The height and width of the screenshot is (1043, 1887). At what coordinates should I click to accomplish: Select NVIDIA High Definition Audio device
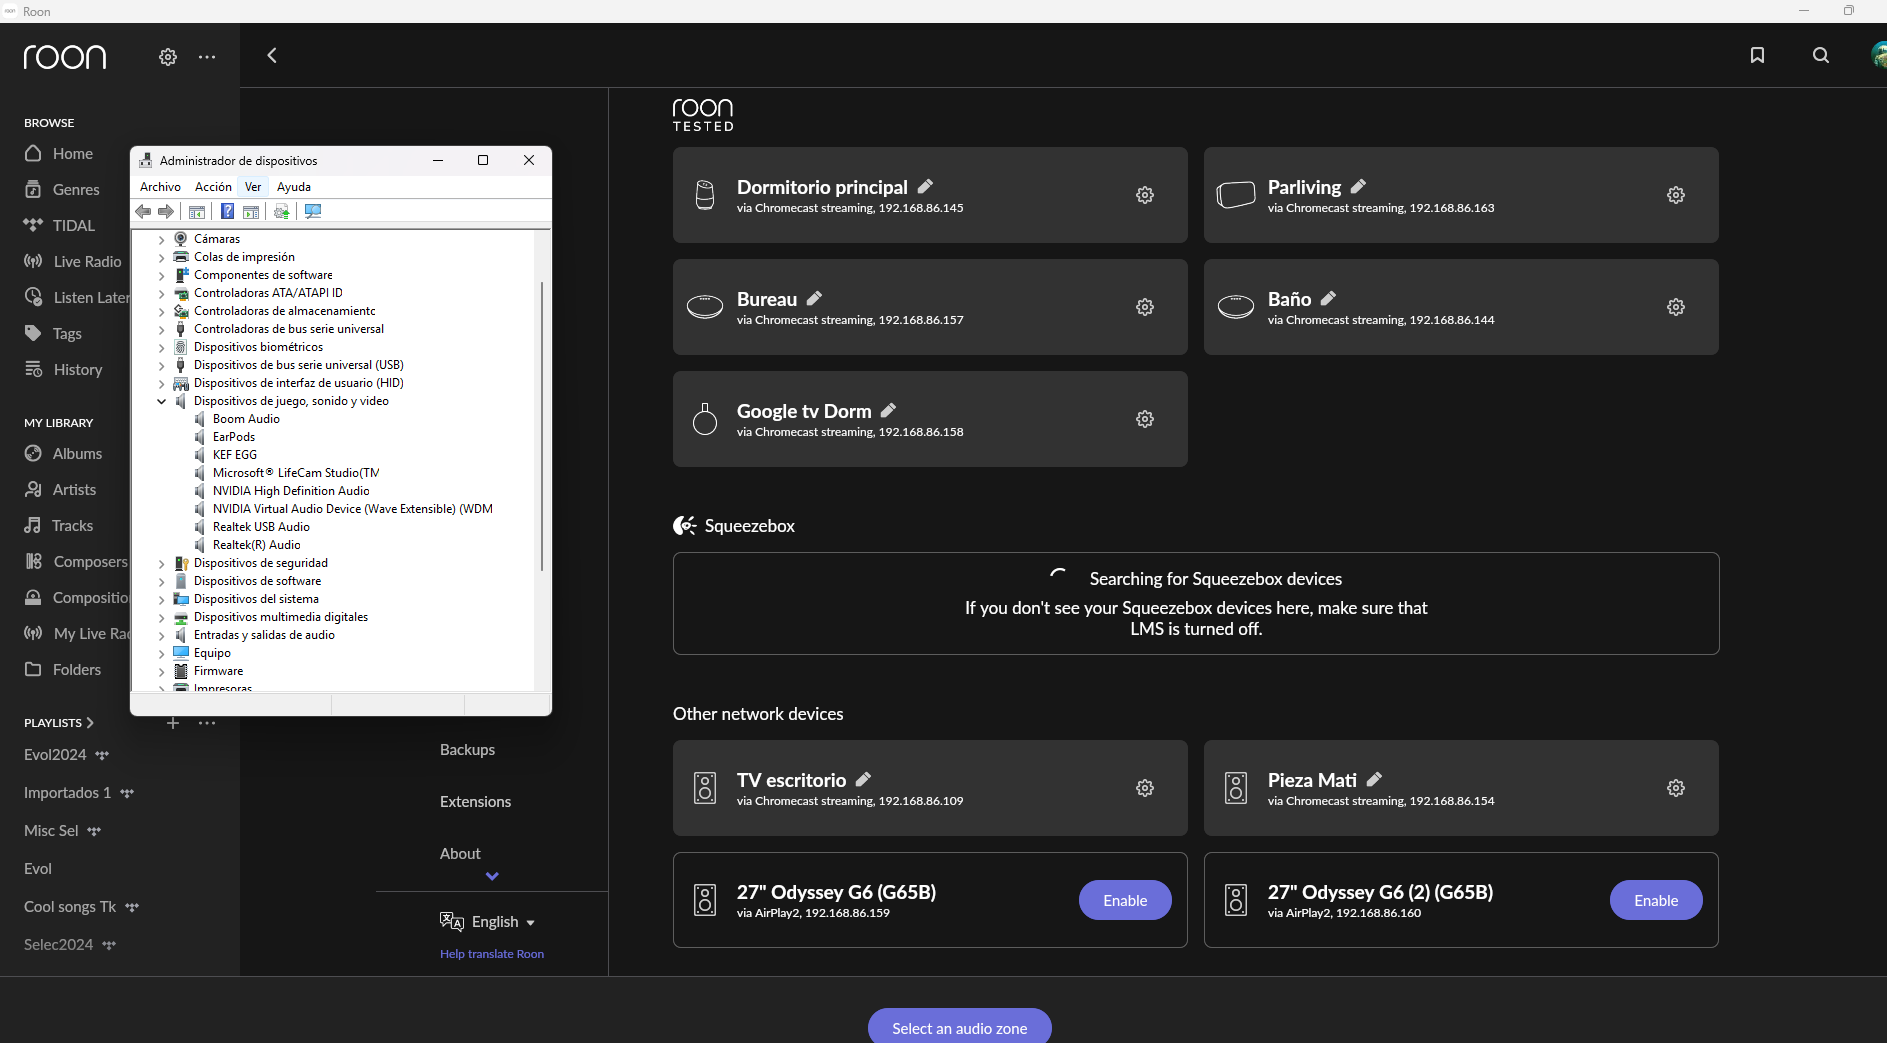pos(291,491)
